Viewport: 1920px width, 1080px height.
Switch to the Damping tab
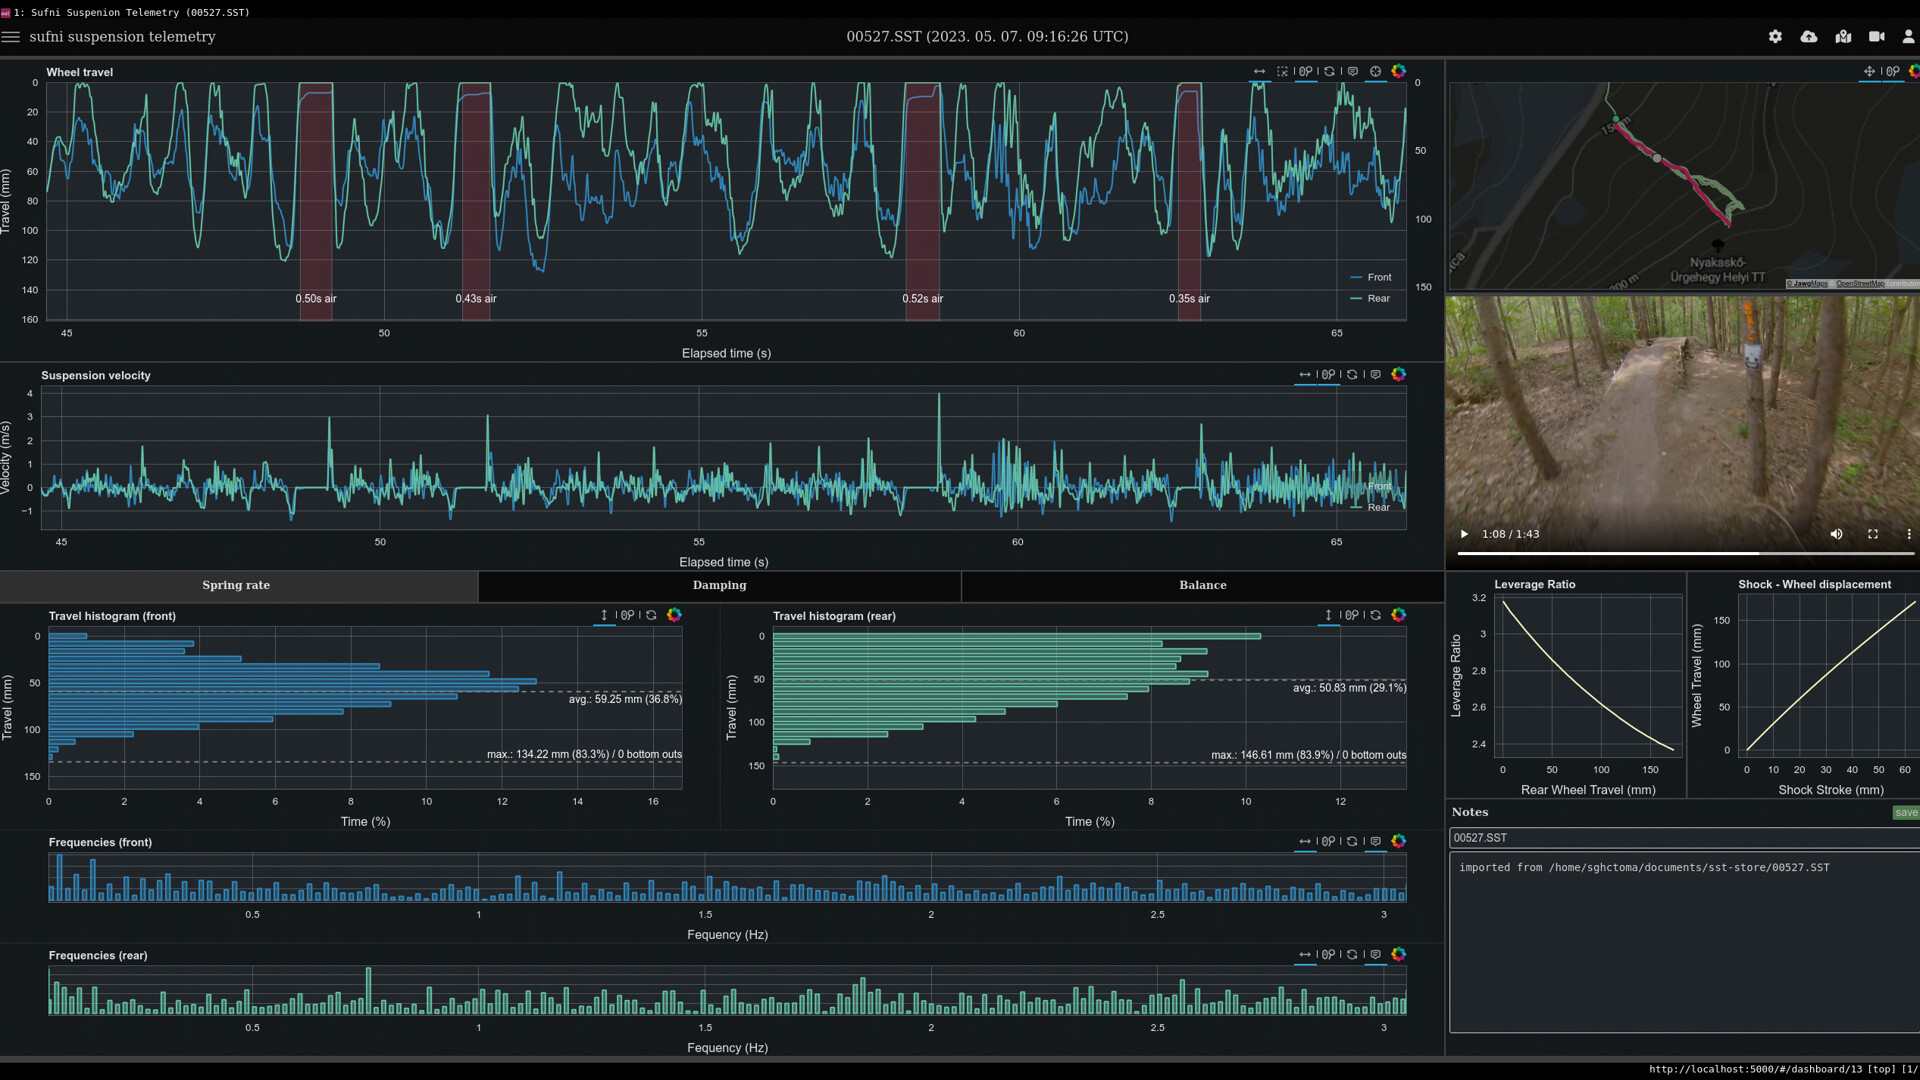pos(719,586)
